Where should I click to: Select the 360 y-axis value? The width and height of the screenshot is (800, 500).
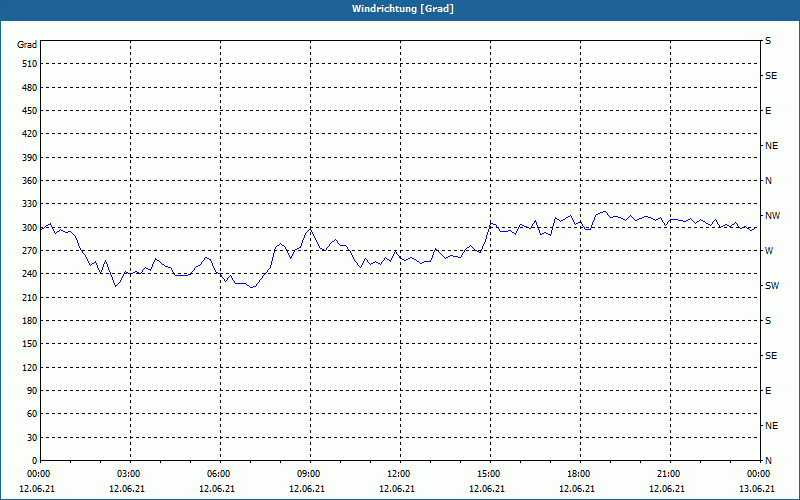30,181
